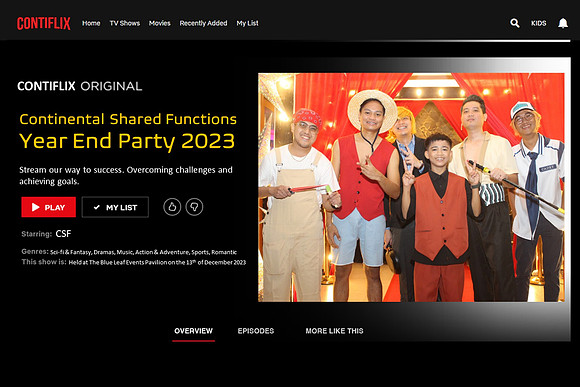Open the Recently Added section
The image size is (580, 387).
pos(203,23)
